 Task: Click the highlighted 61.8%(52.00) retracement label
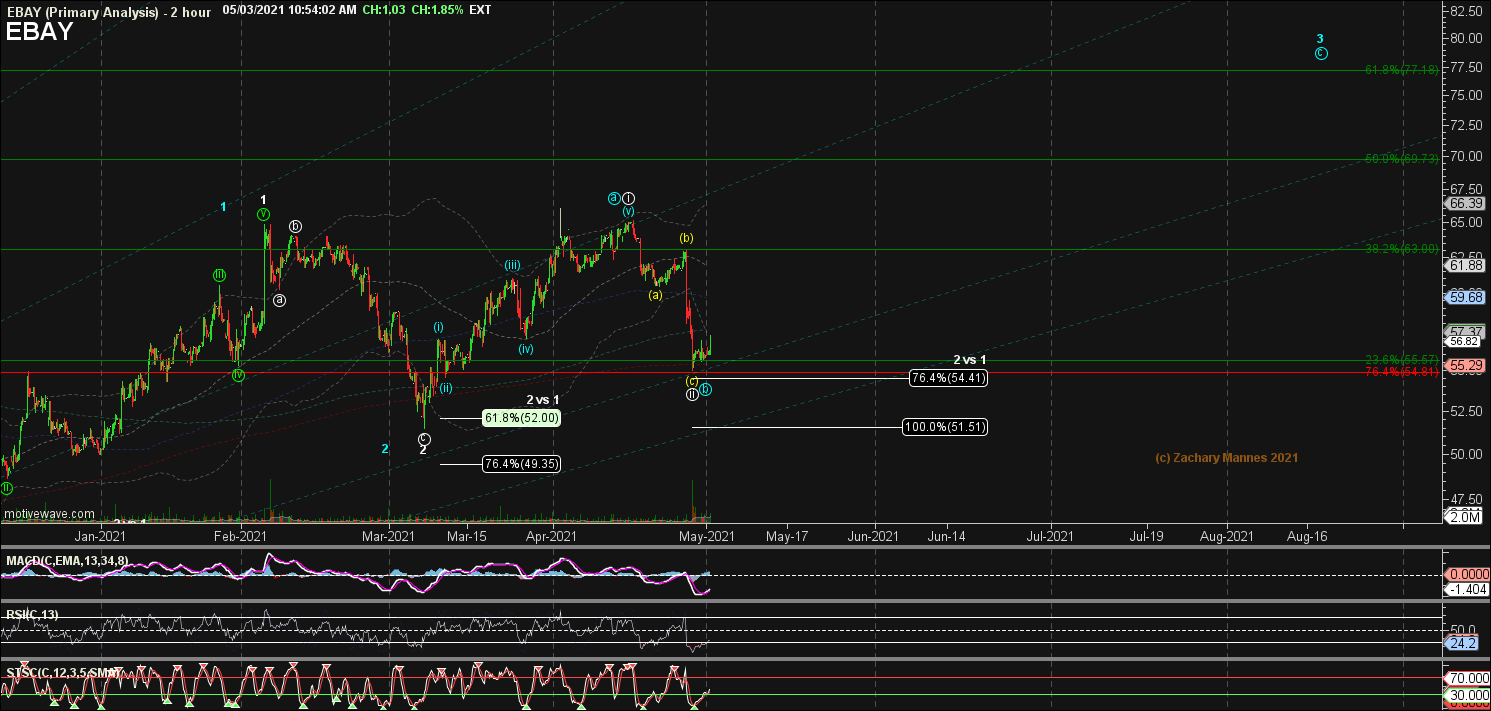click(x=520, y=418)
